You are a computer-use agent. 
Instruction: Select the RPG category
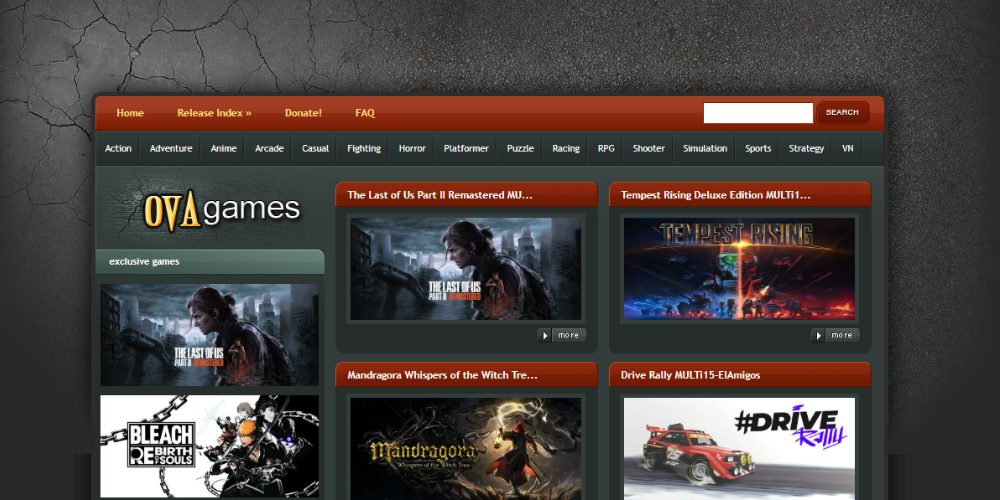[x=606, y=149]
